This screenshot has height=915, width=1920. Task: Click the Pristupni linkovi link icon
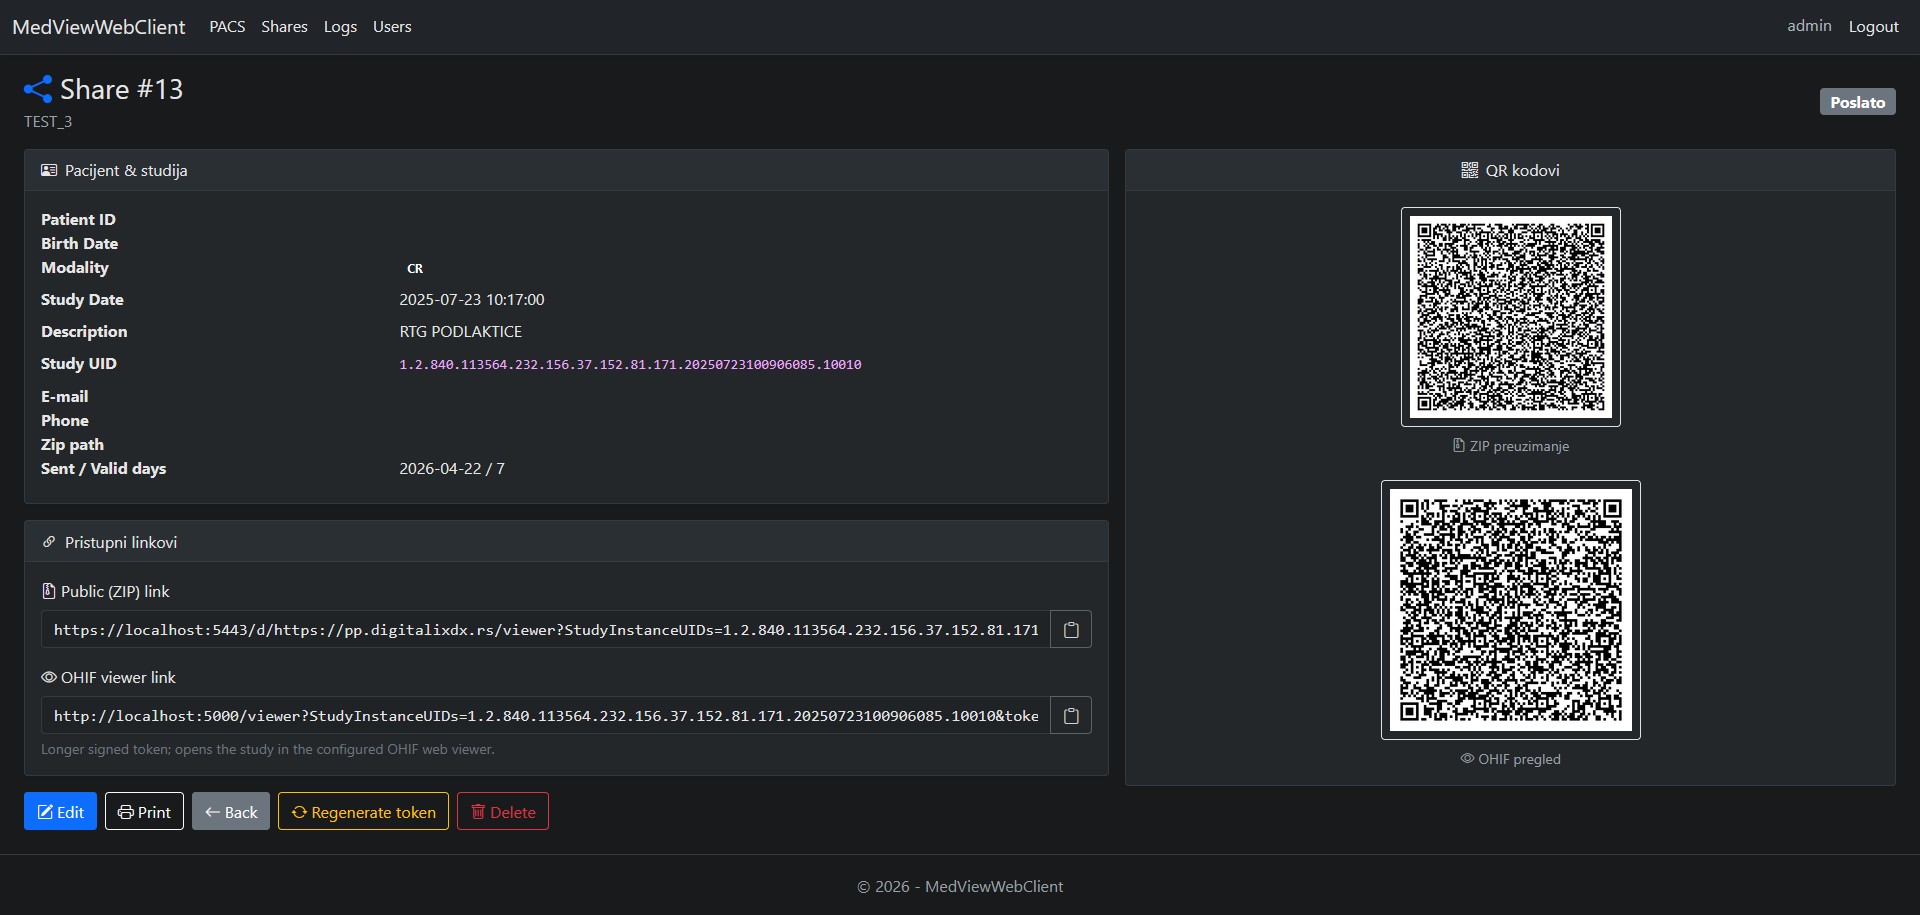[49, 542]
